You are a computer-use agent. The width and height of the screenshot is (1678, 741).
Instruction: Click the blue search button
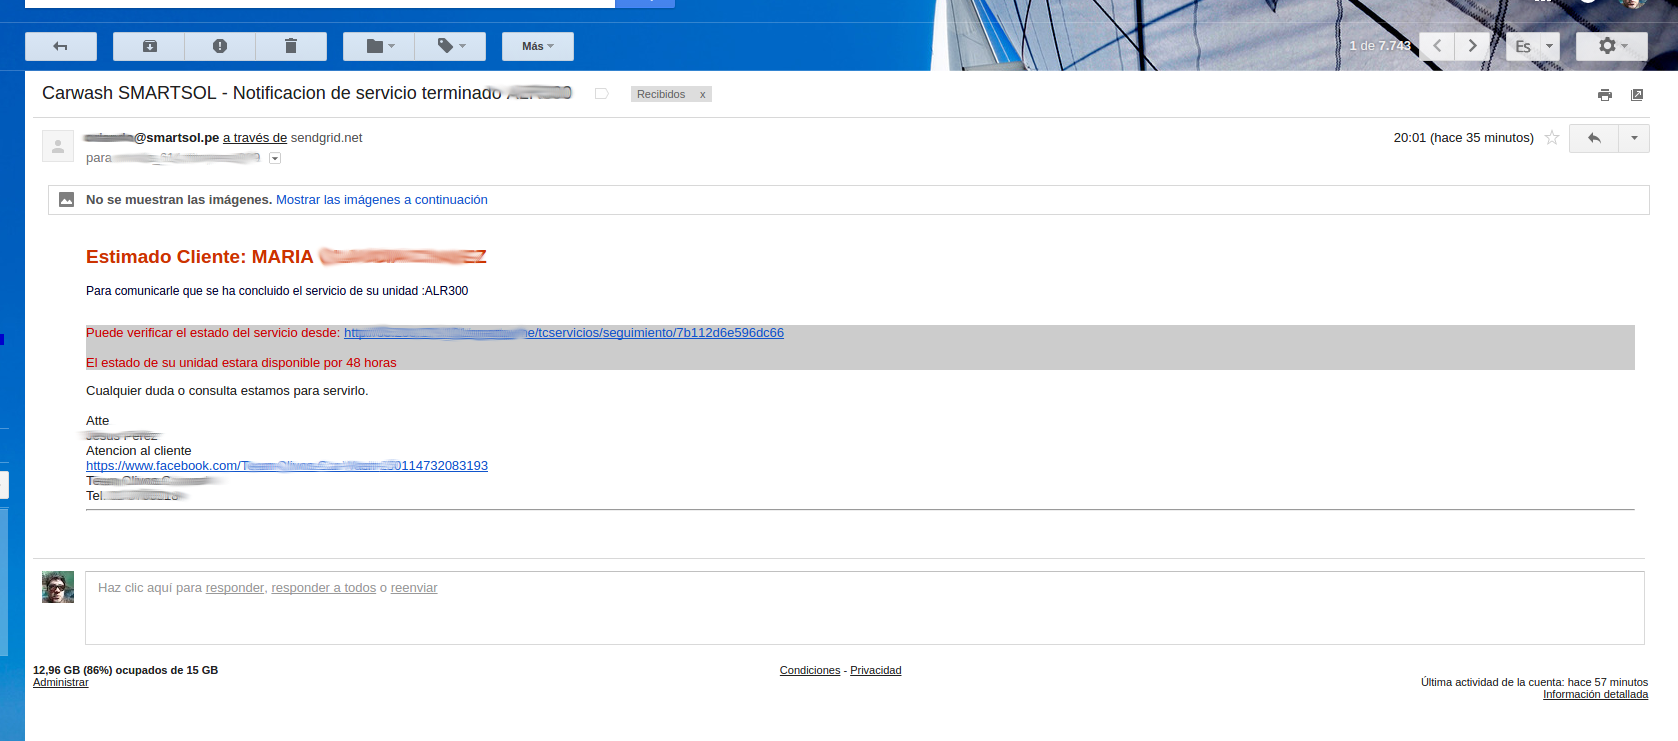(645, 3)
